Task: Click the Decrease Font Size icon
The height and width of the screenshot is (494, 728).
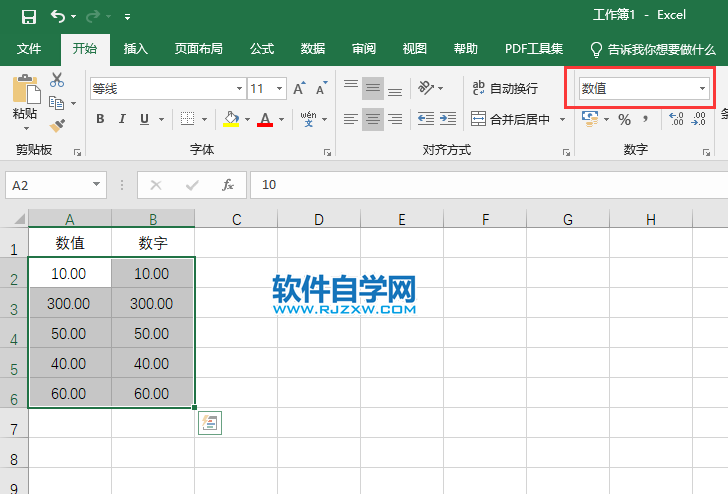Action: 321,88
